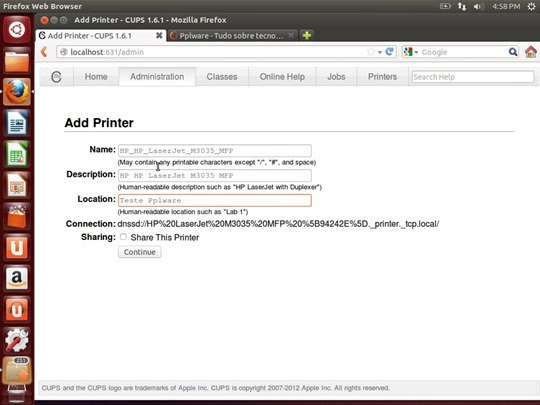Open Ubuntu Software Center bag icon
Viewport: 540px width, 405px height.
tap(17, 216)
